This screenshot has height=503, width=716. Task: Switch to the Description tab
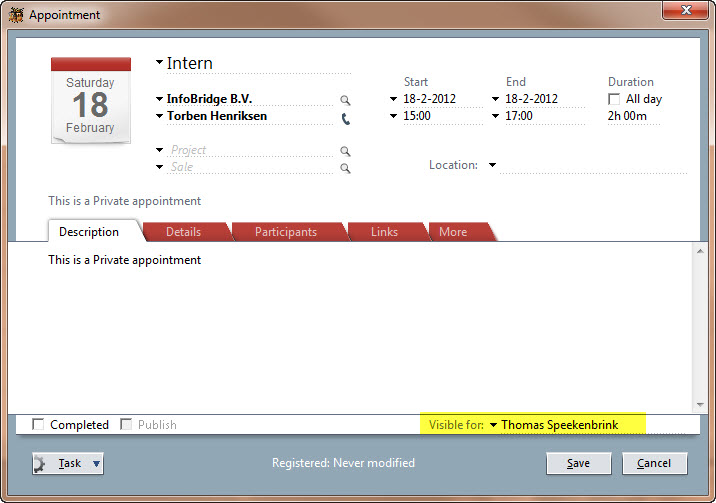pyautogui.click(x=89, y=232)
